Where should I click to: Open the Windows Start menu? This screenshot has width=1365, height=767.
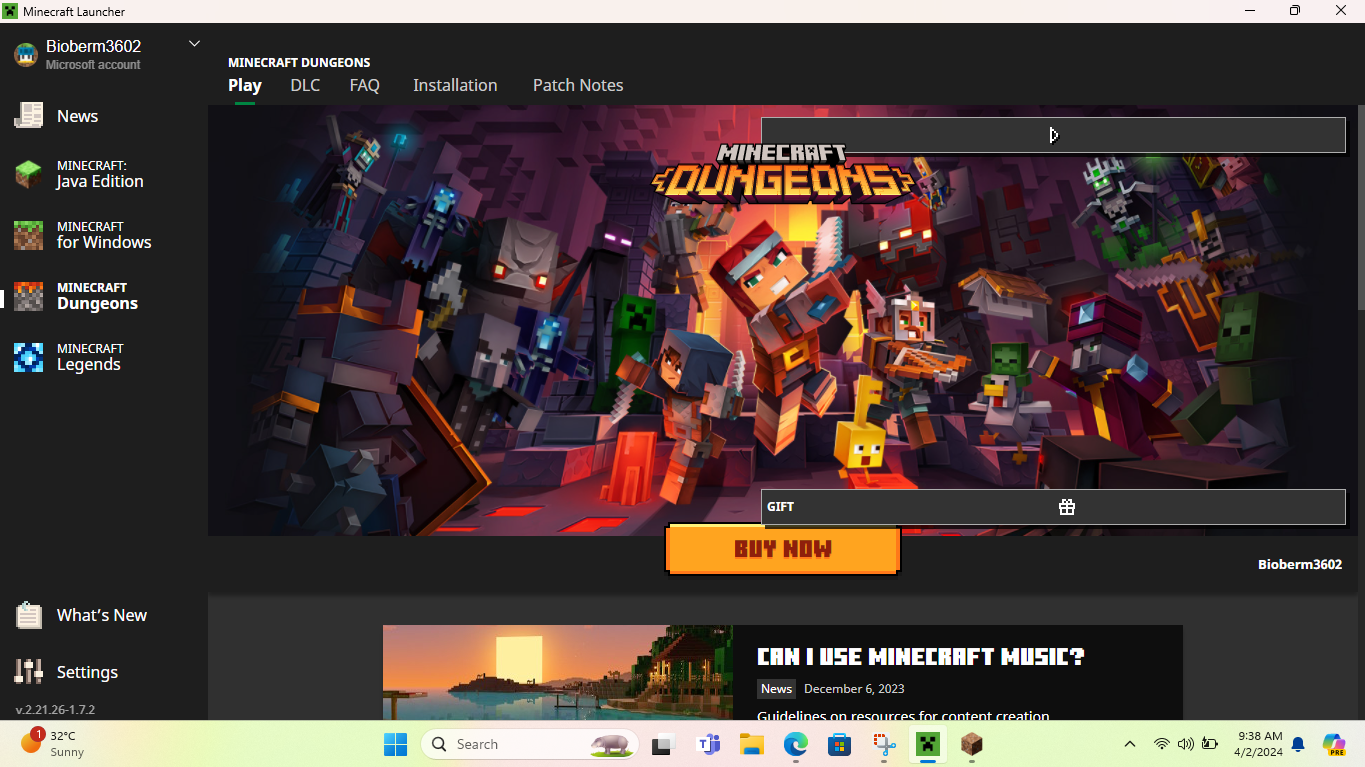tap(396, 744)
